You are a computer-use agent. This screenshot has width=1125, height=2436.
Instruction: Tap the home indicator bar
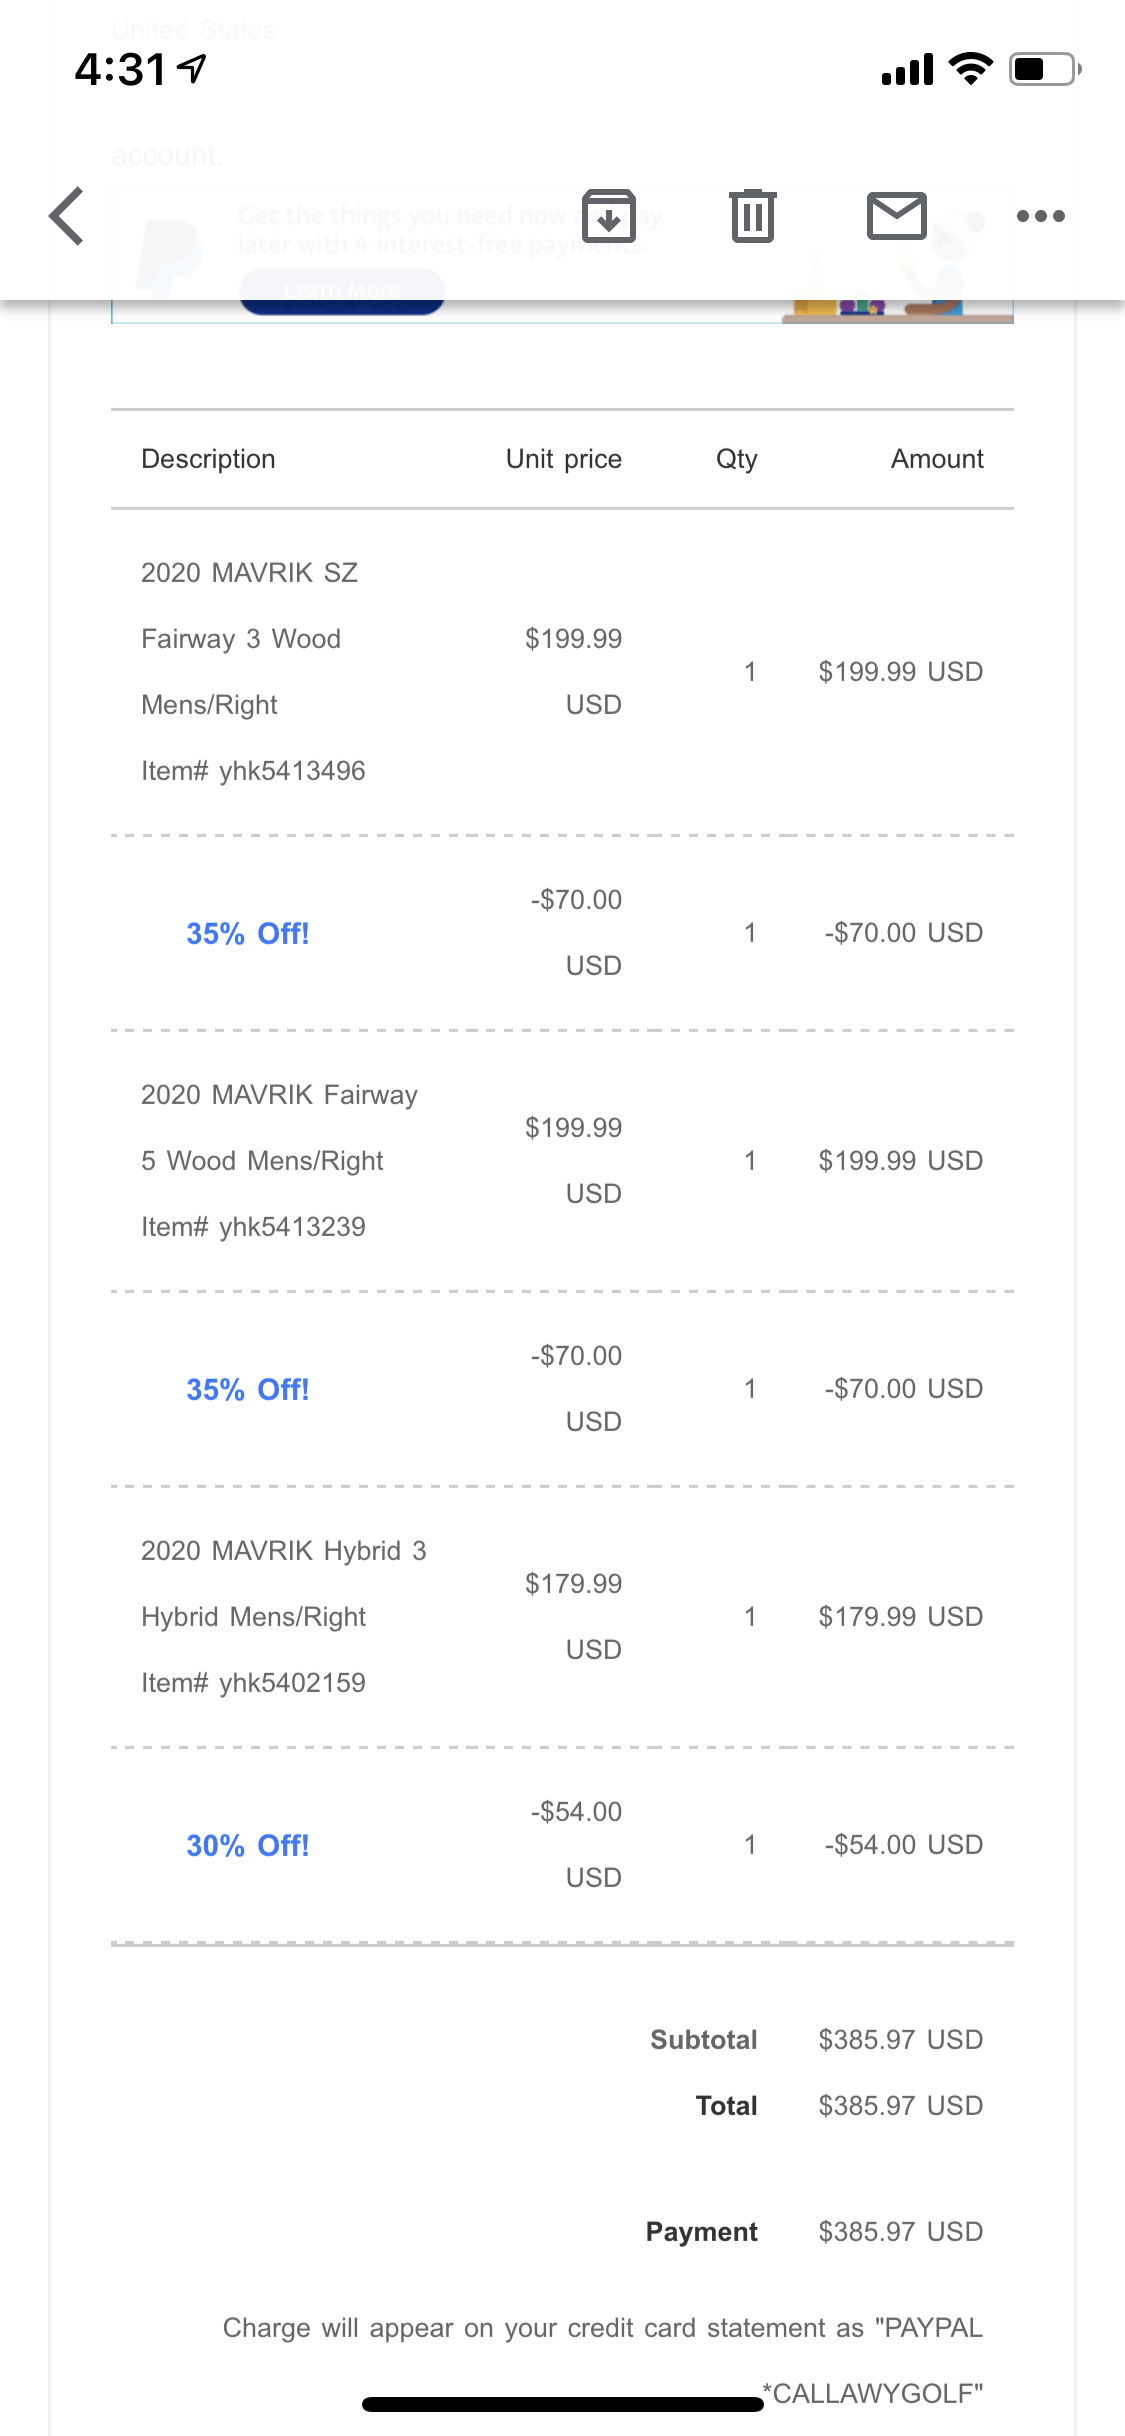pos(562,2404)
